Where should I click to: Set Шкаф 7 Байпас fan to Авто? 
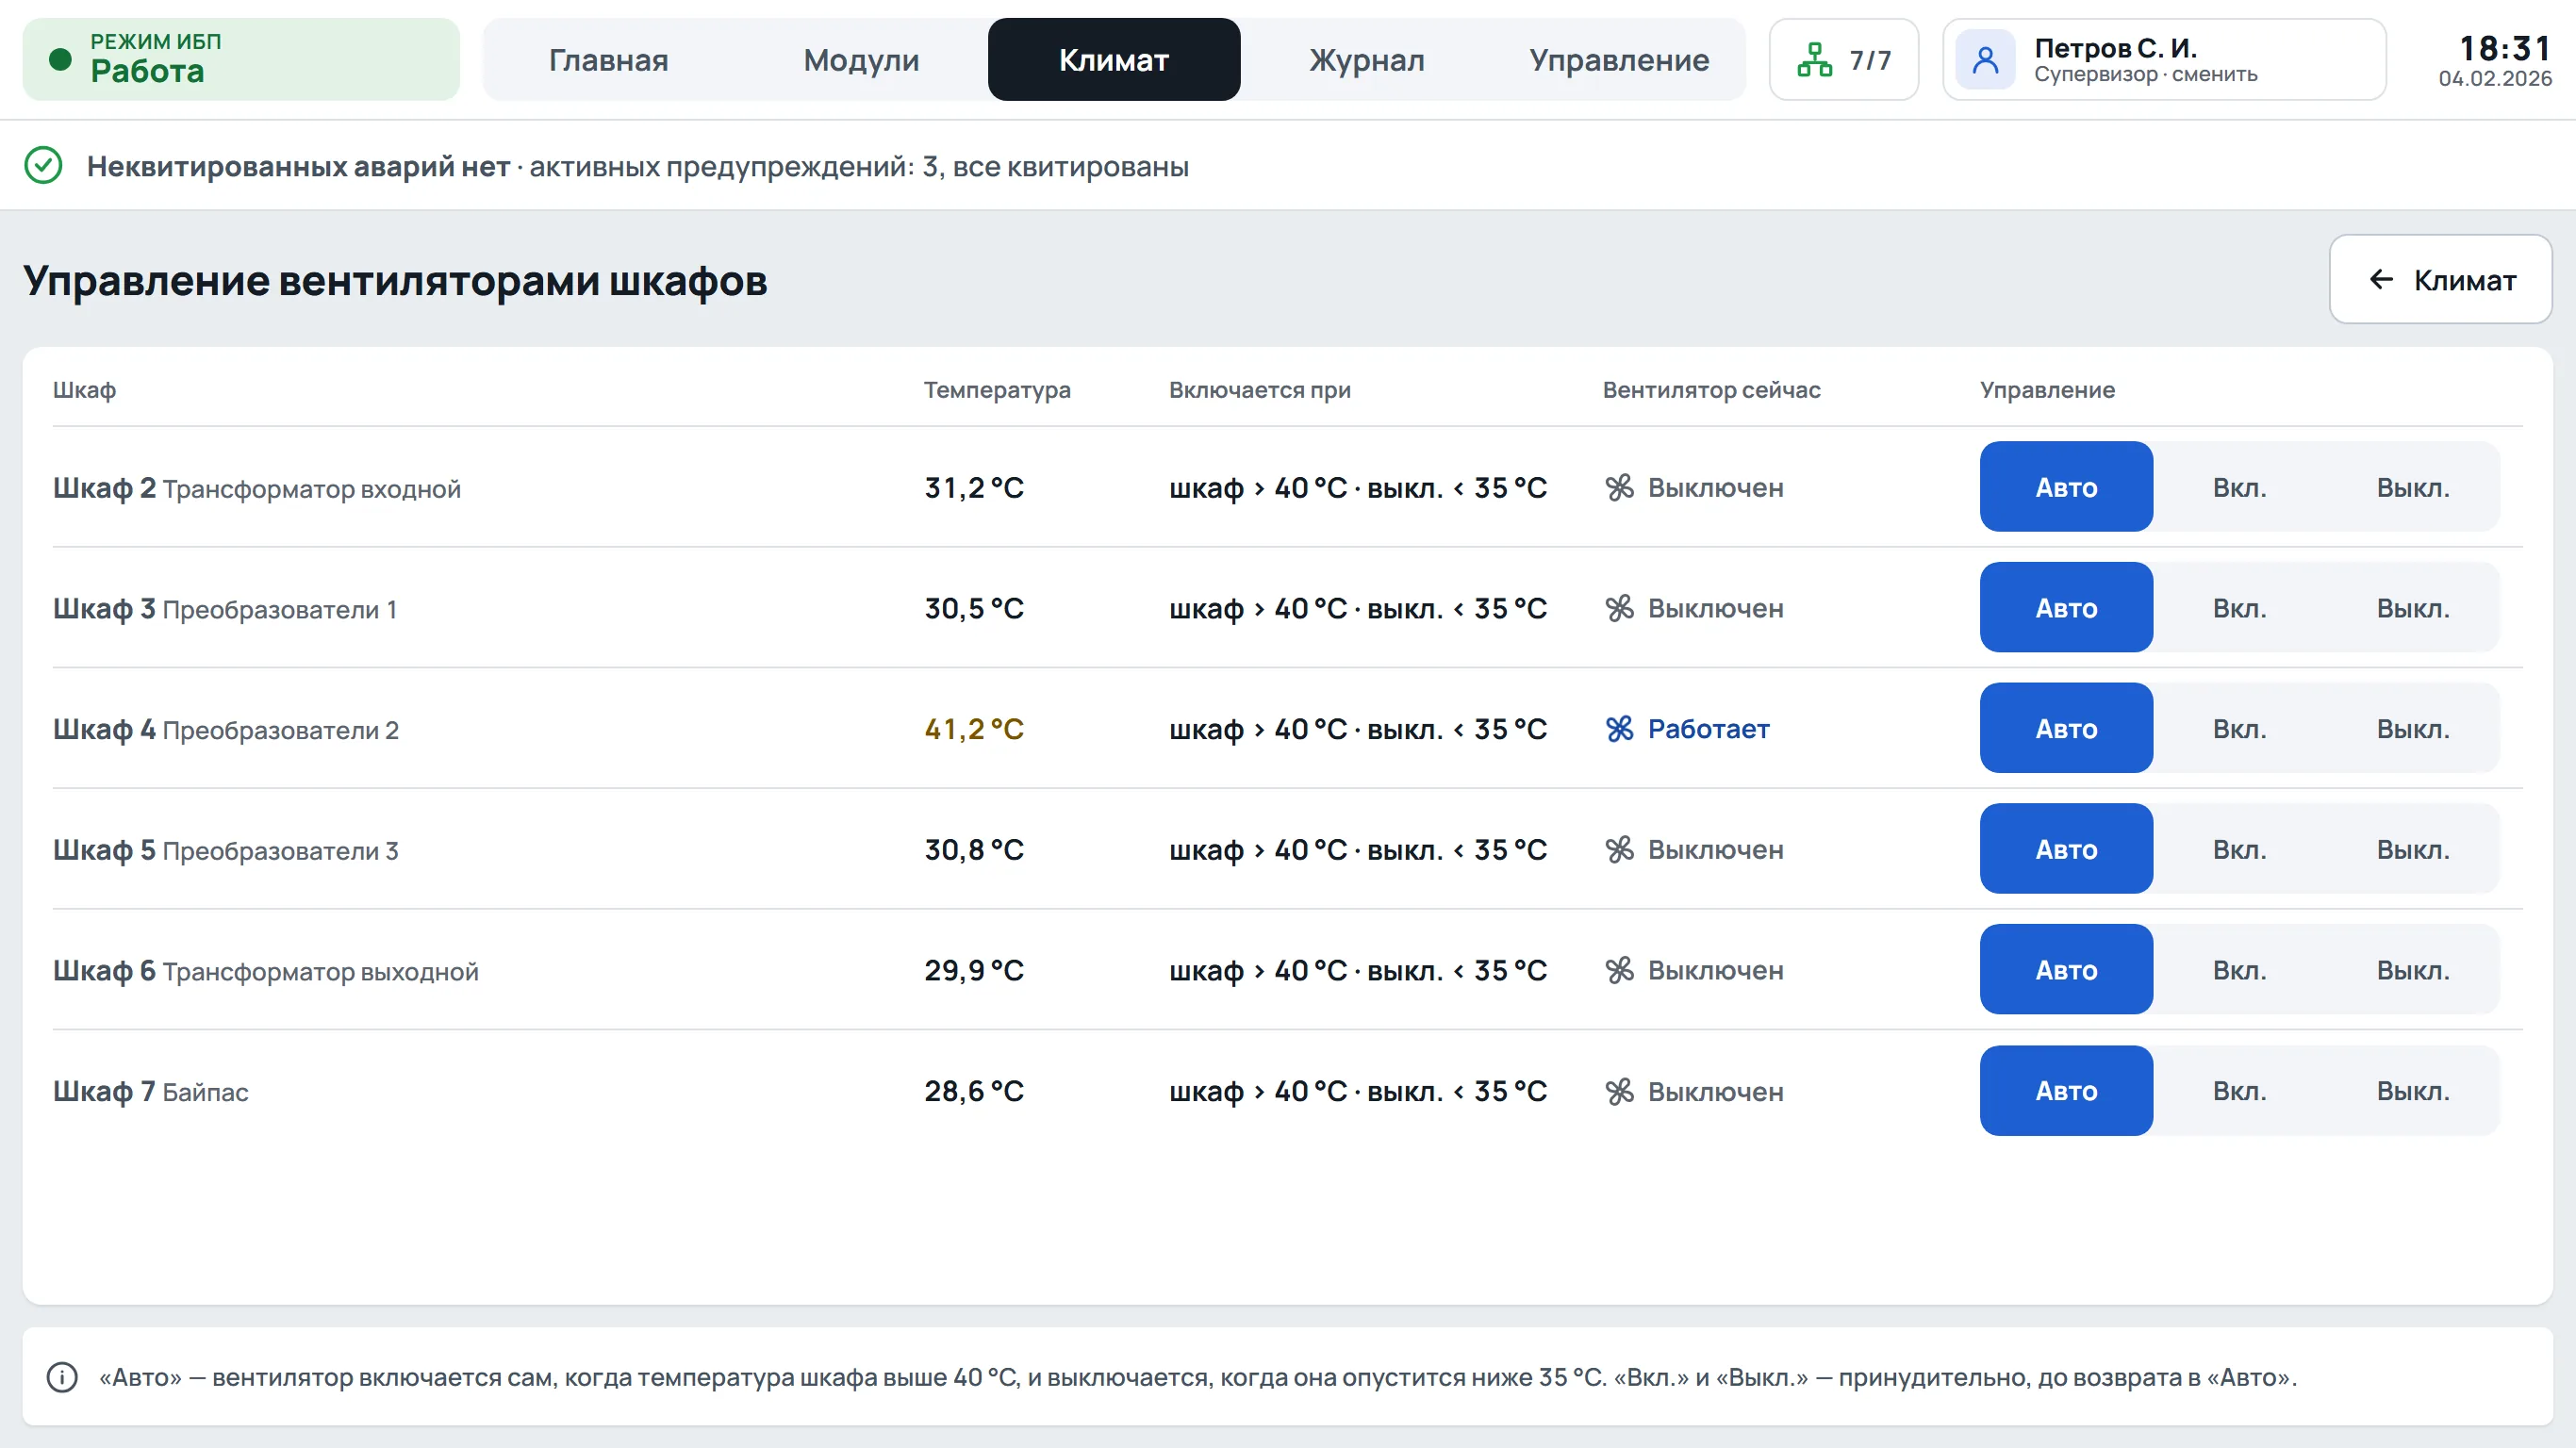coord(2066,1091)
